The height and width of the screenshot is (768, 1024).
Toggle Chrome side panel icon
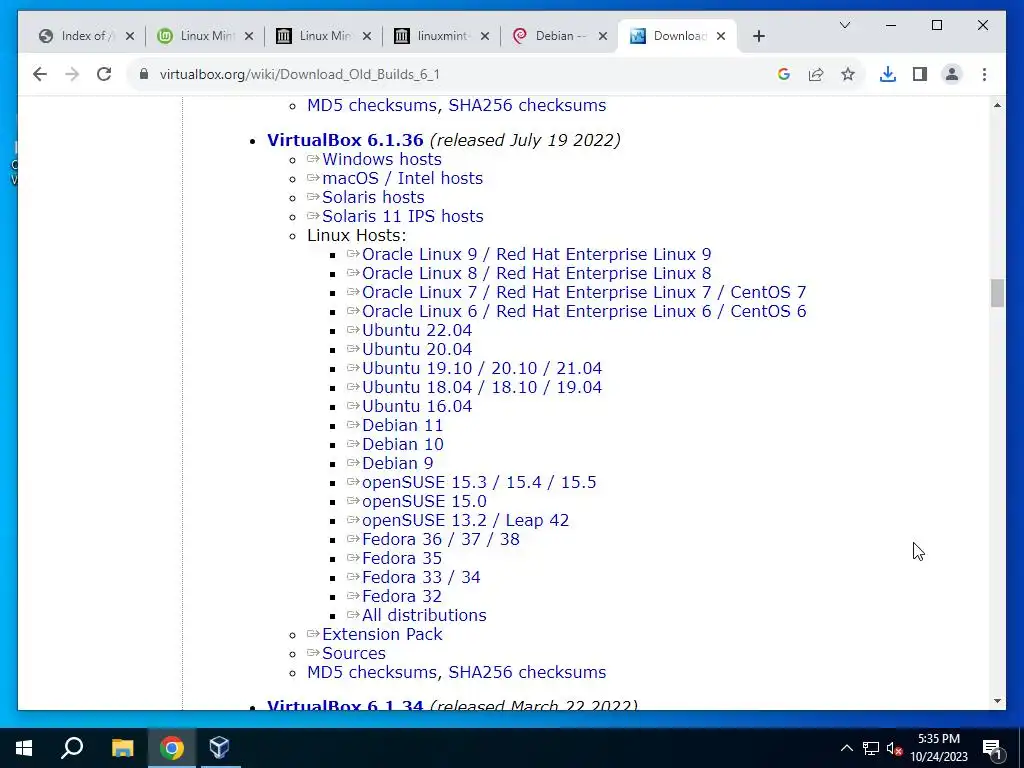(x=920, y=74)
